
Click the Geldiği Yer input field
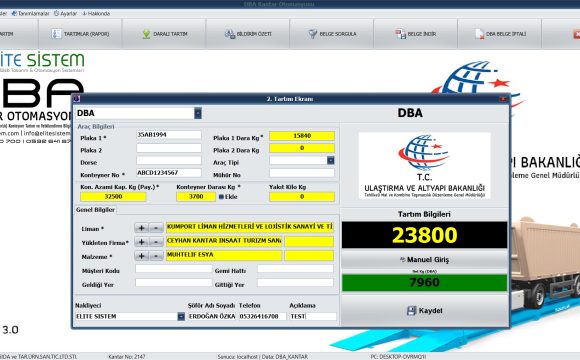click(x=173, y=283)
